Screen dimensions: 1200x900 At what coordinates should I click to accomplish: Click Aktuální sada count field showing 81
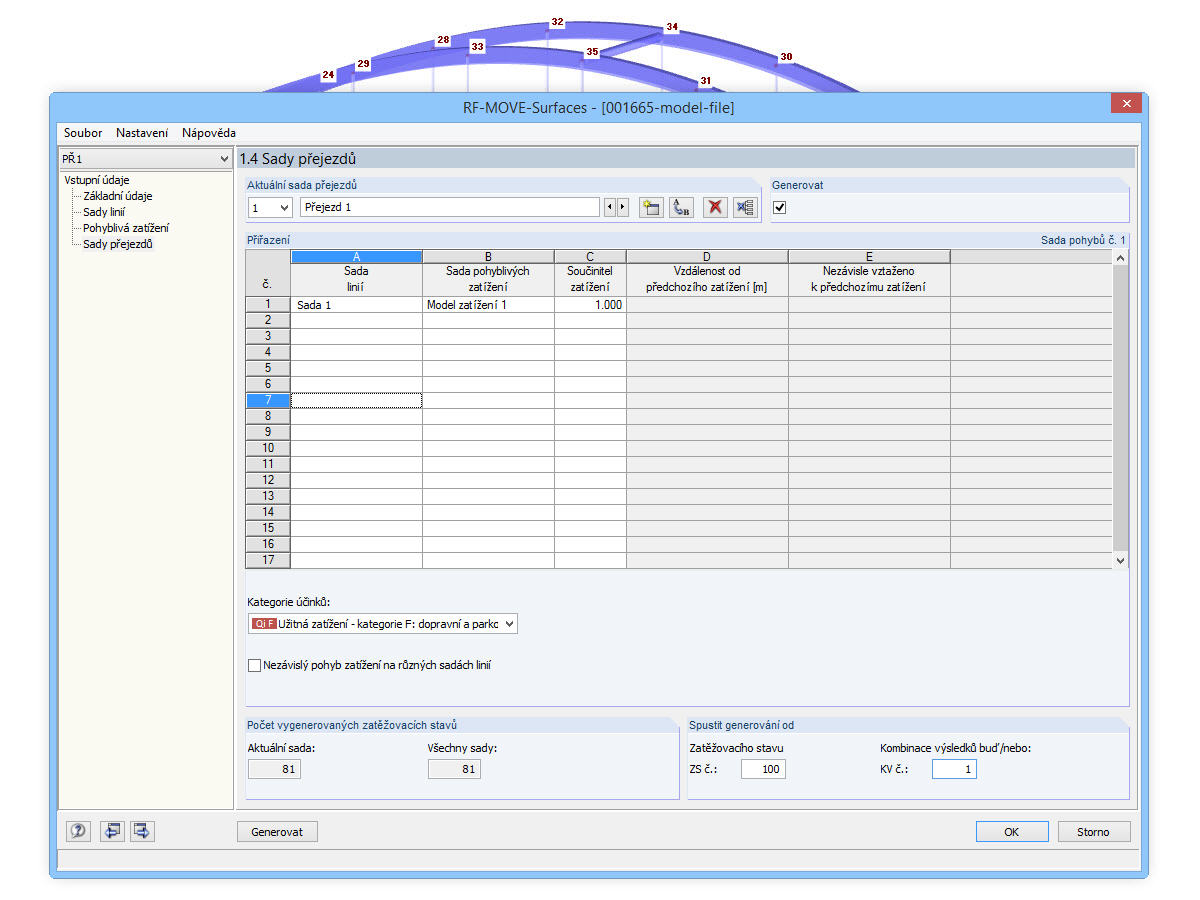tap(274, 769)
